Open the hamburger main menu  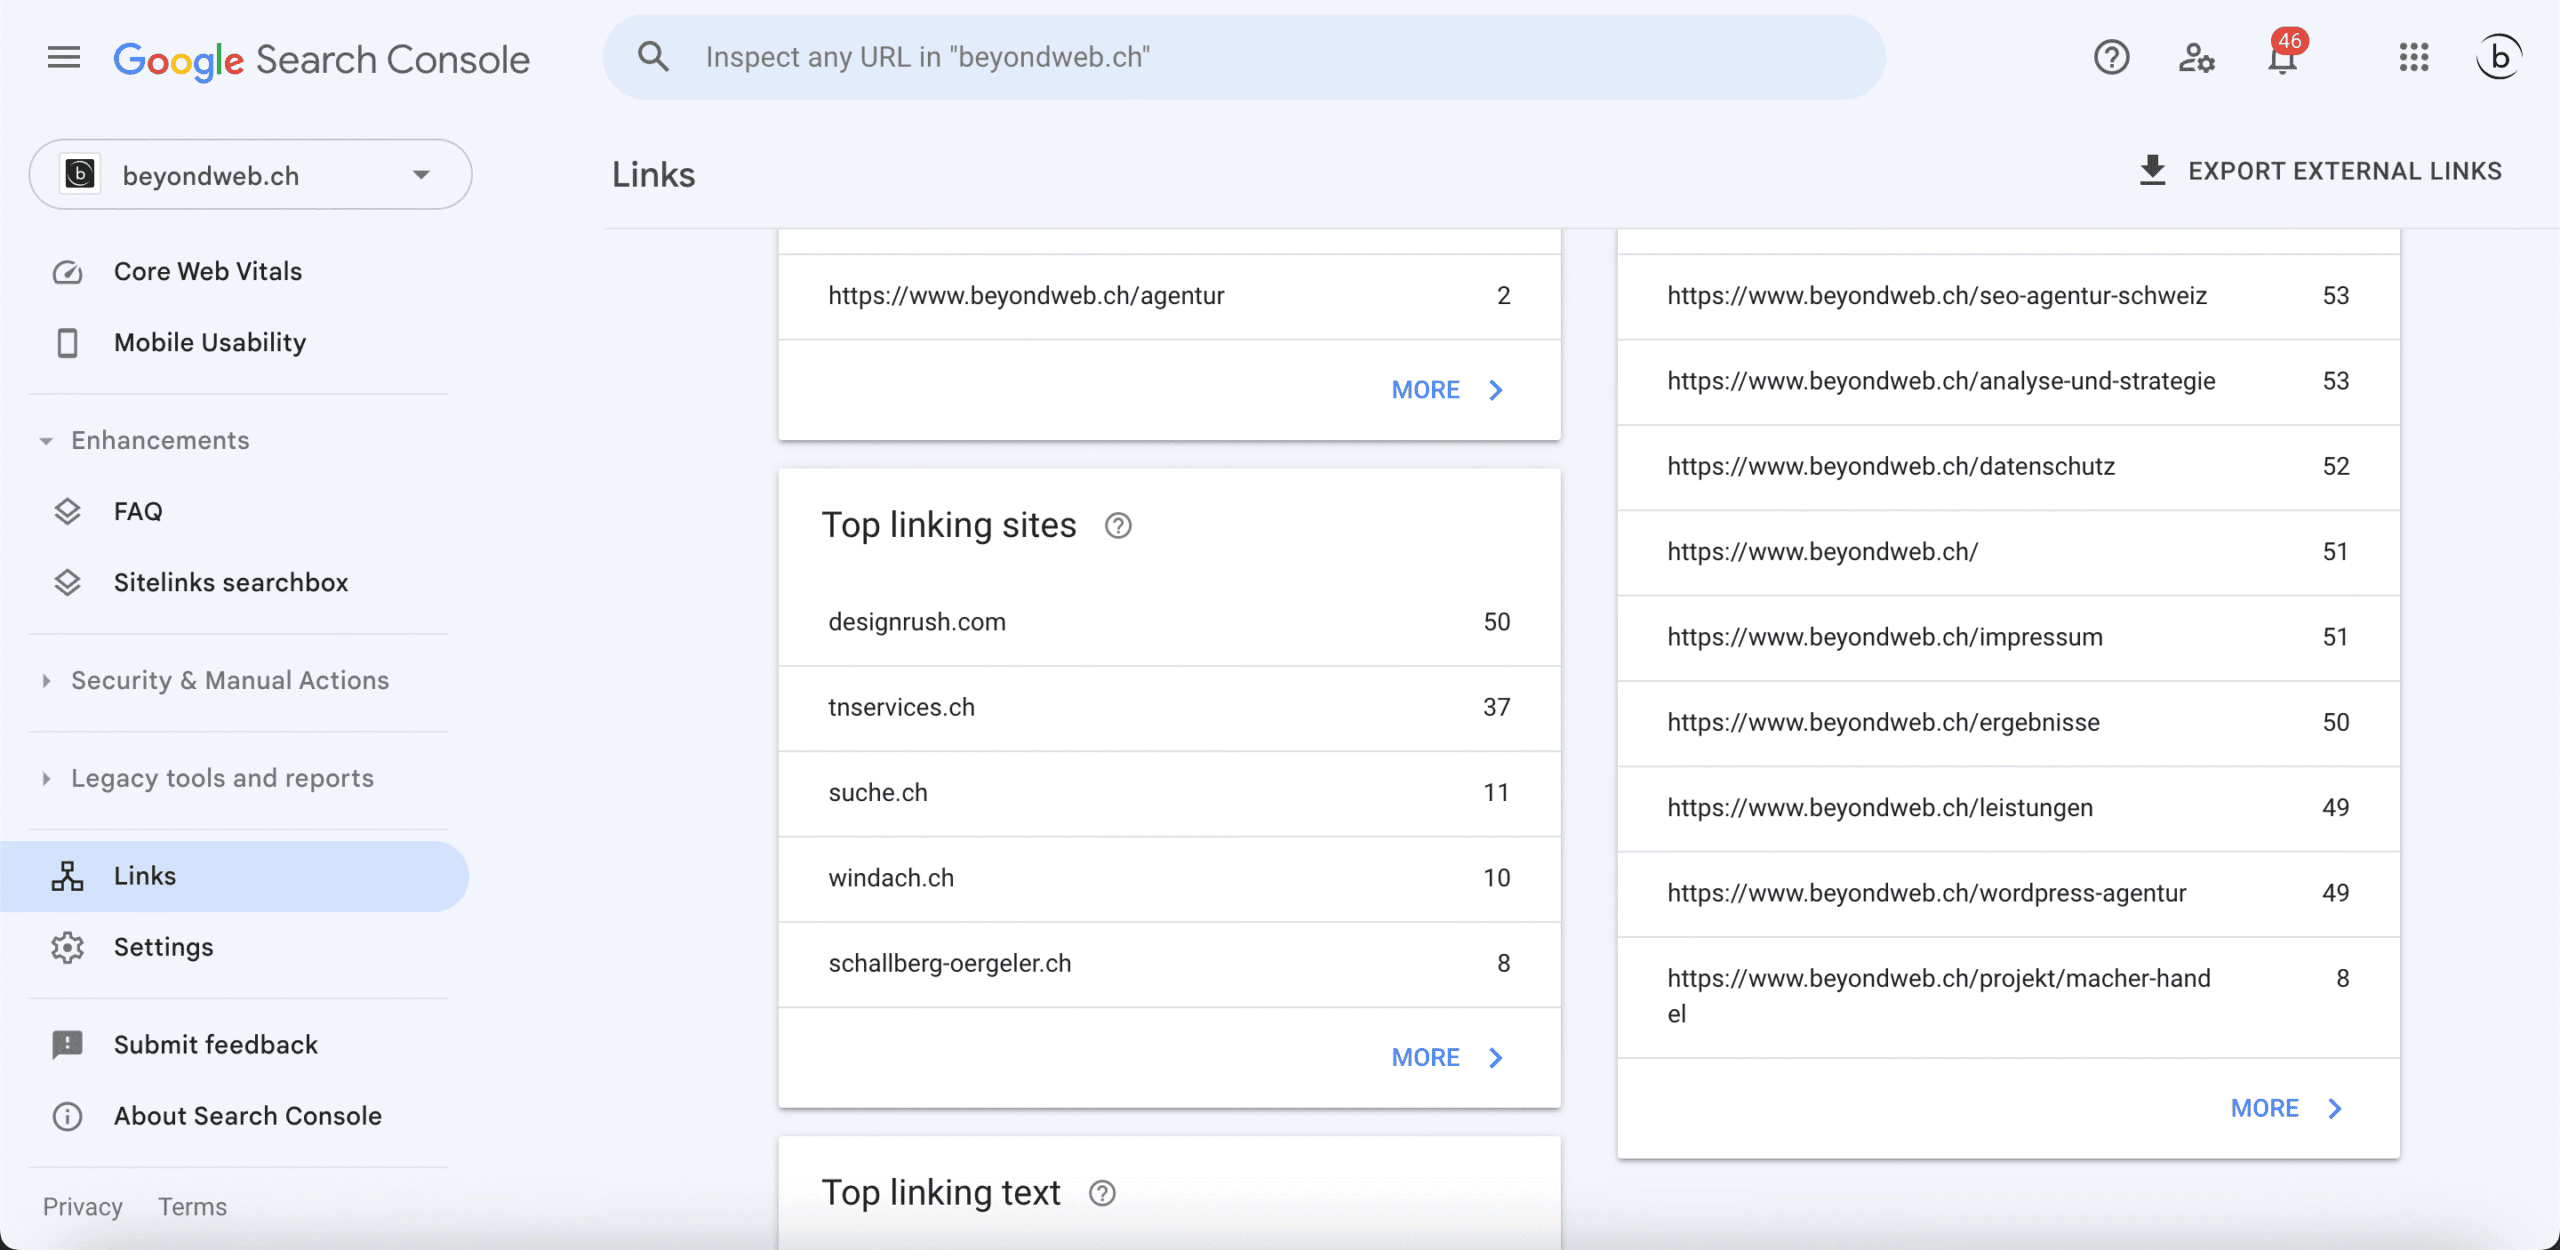point(64,58)
